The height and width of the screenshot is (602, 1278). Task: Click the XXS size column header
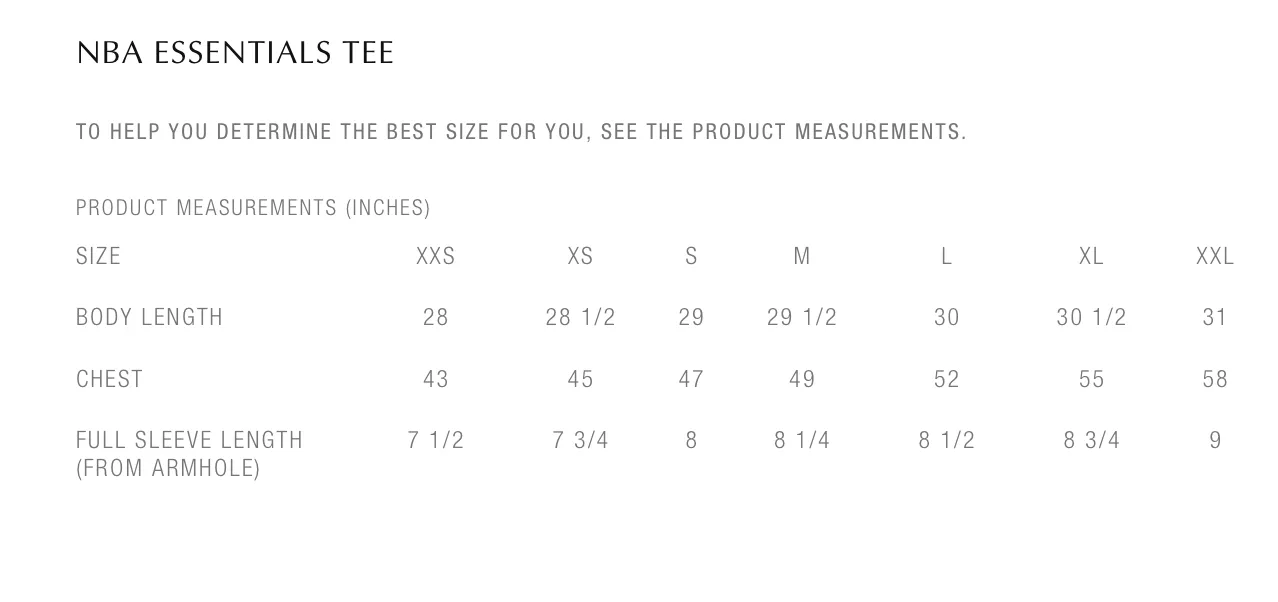pyautogui.click(x=436, y=257)
